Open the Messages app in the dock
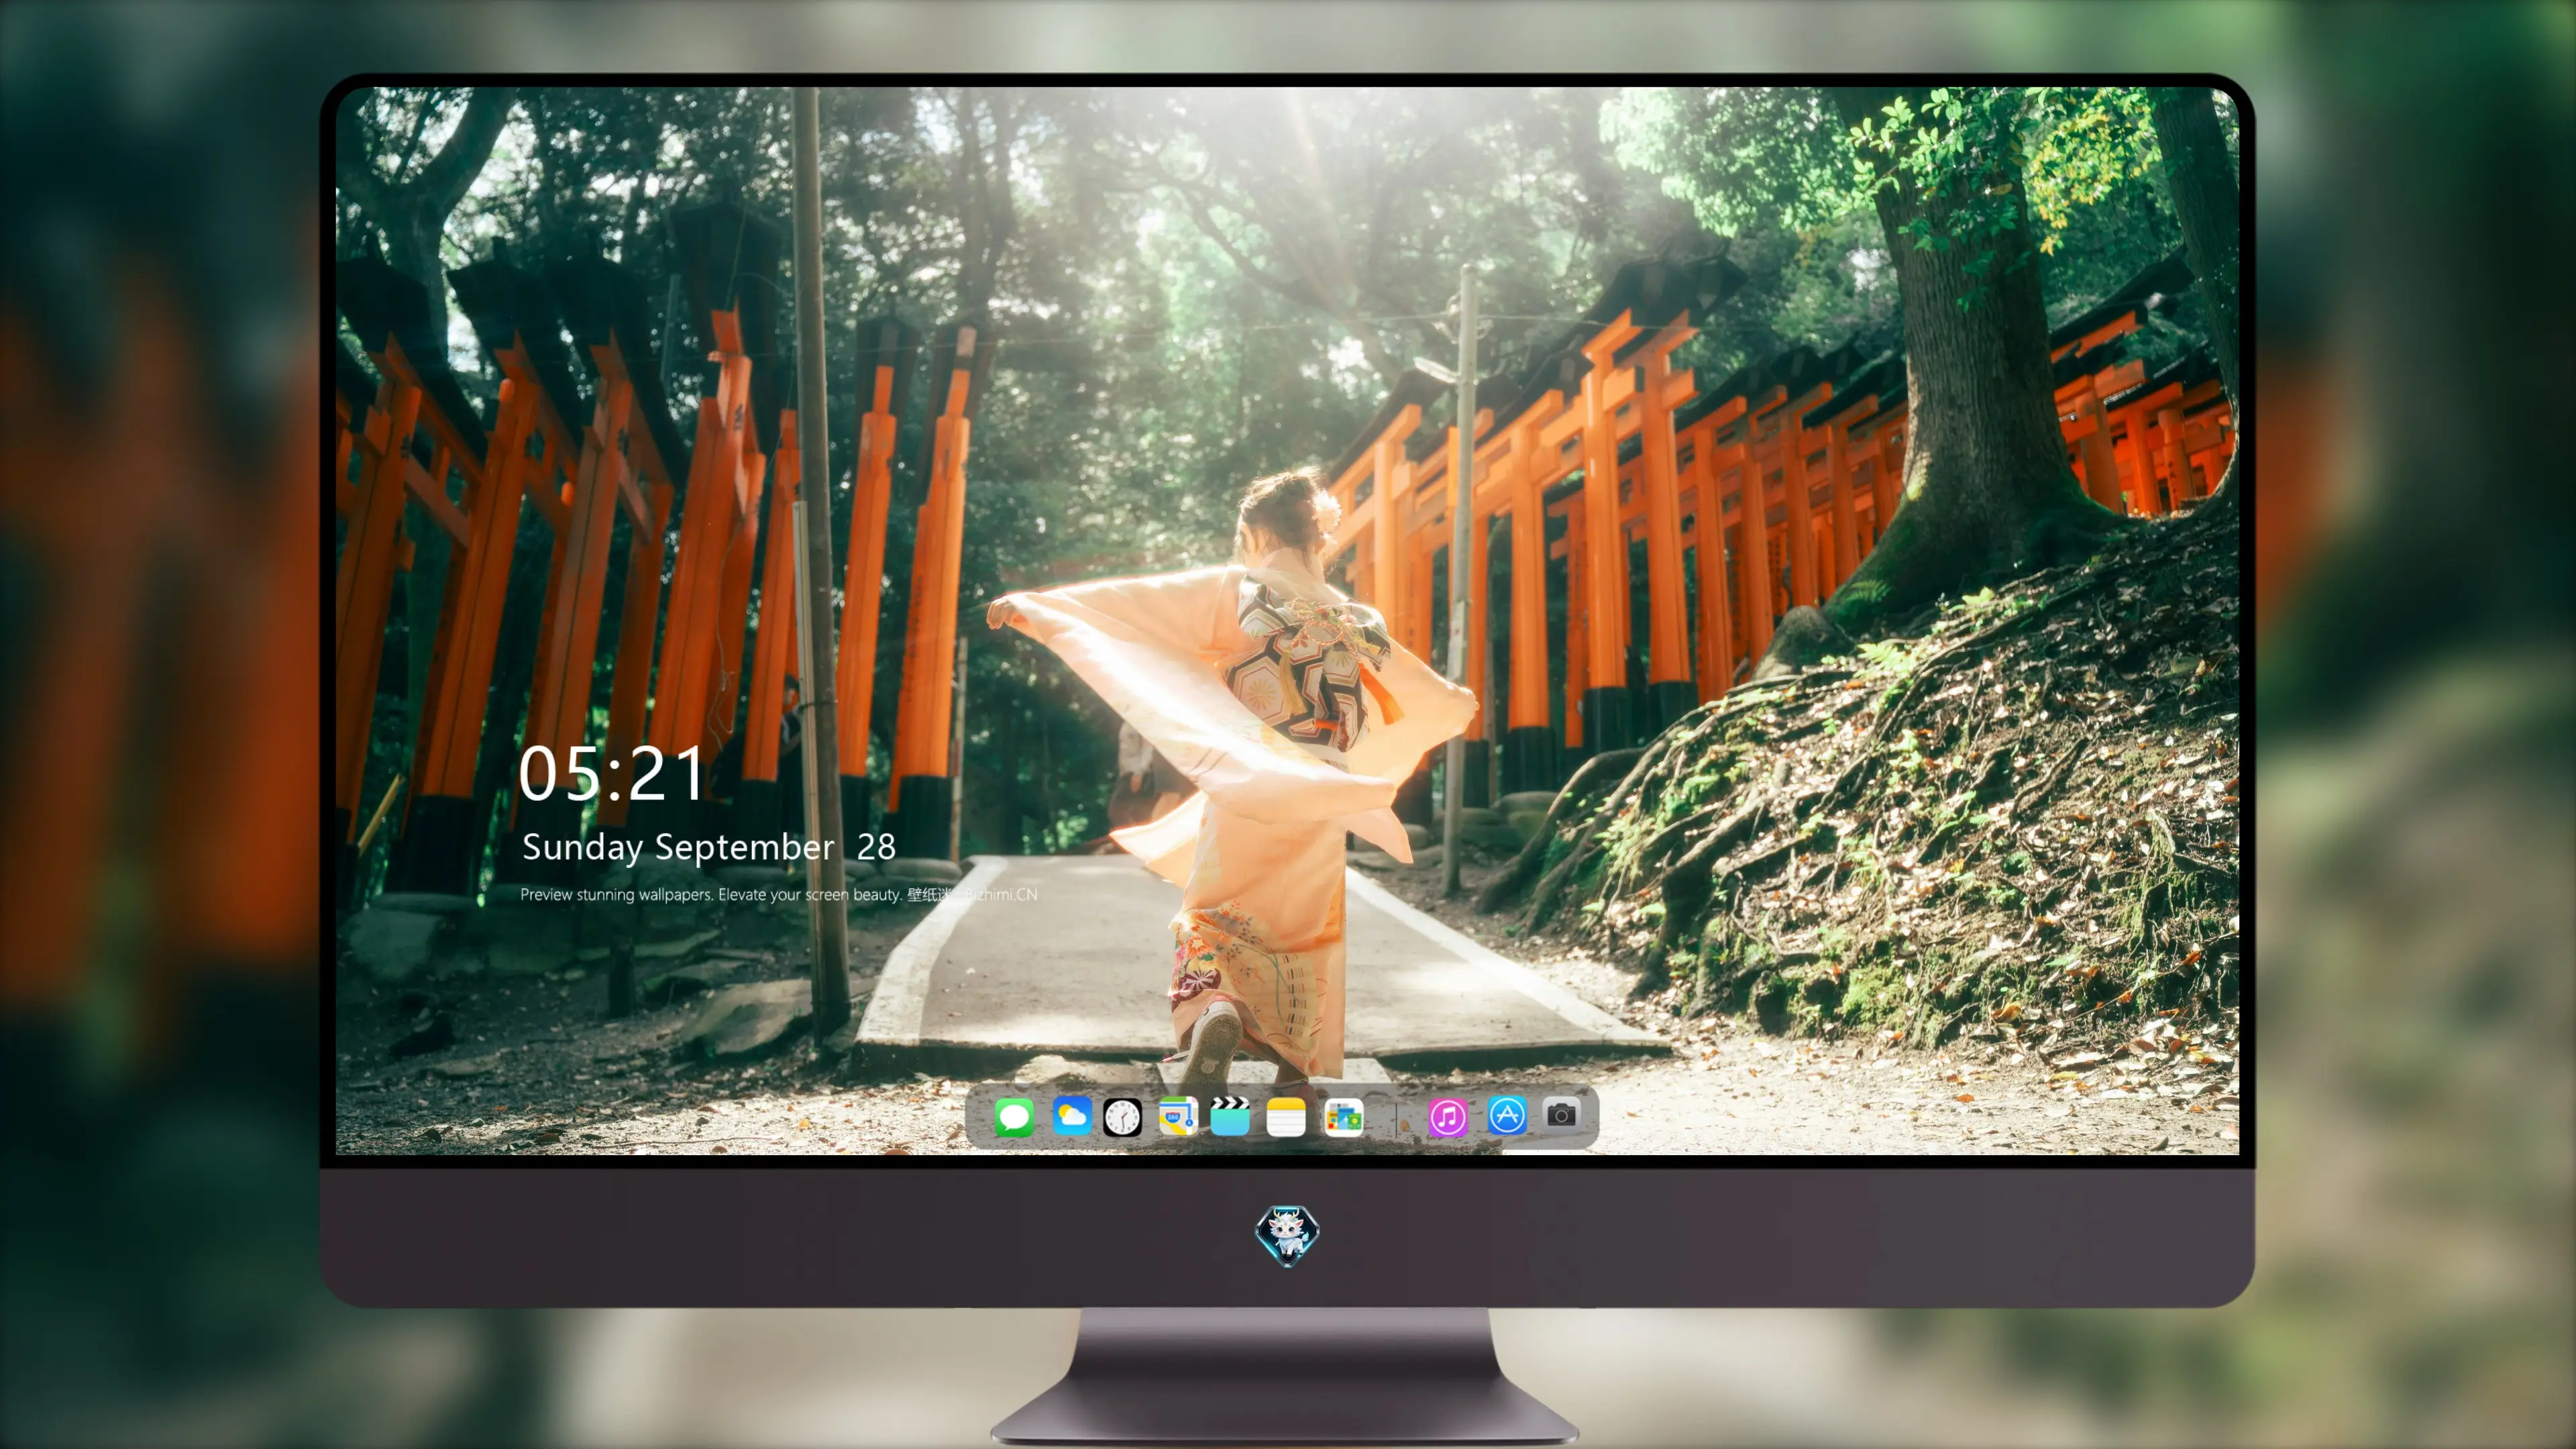 [x=1014, y=1117]
